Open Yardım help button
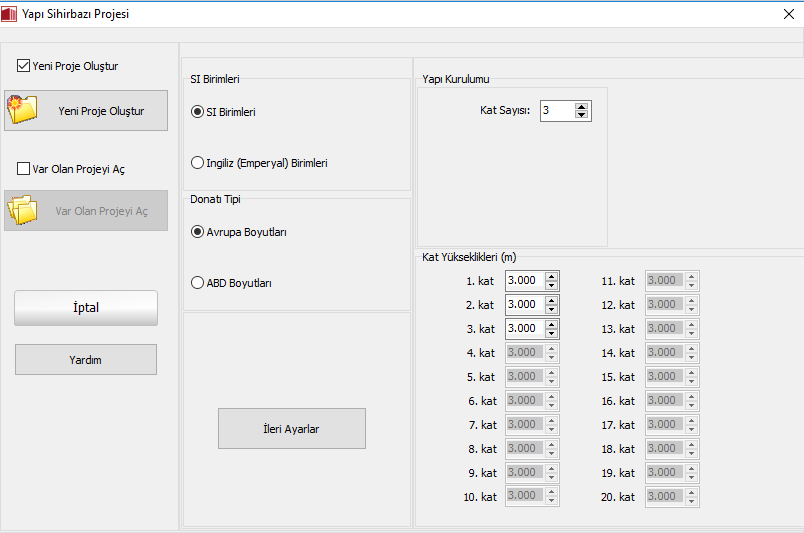 [x=86, y=360]
